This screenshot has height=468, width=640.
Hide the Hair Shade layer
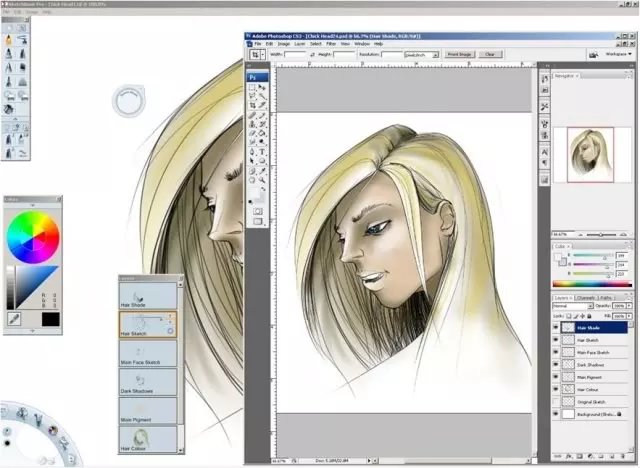click(556, 327)
